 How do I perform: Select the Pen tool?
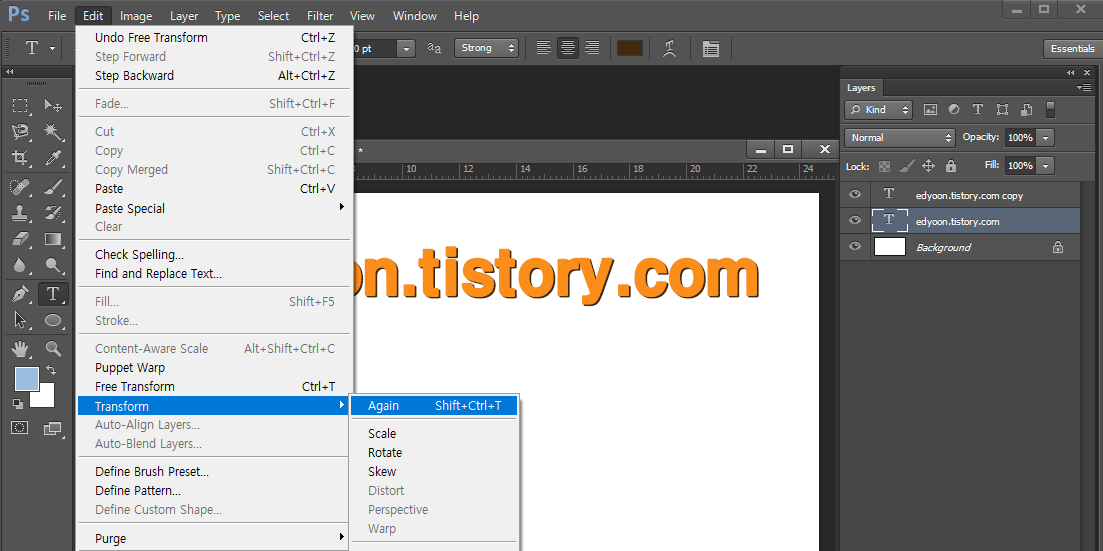tap(20, 294)
